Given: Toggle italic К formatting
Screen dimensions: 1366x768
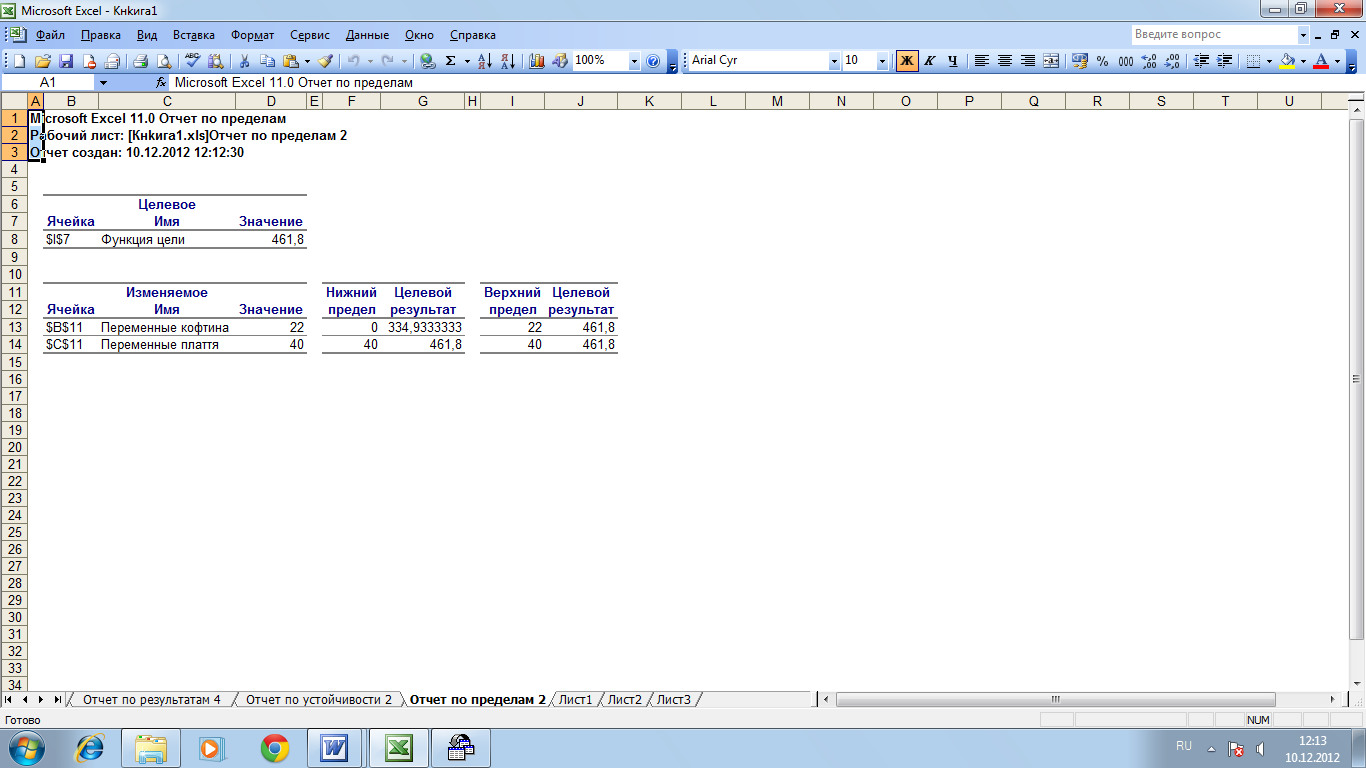Looking at the screenshot, I should coord(930,61).
